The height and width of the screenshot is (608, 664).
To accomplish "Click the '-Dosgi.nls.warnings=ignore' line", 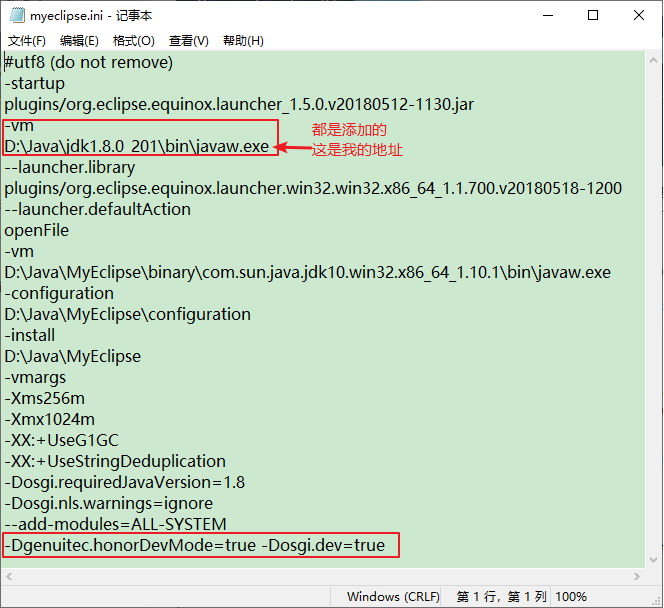I will click(108, 503).
